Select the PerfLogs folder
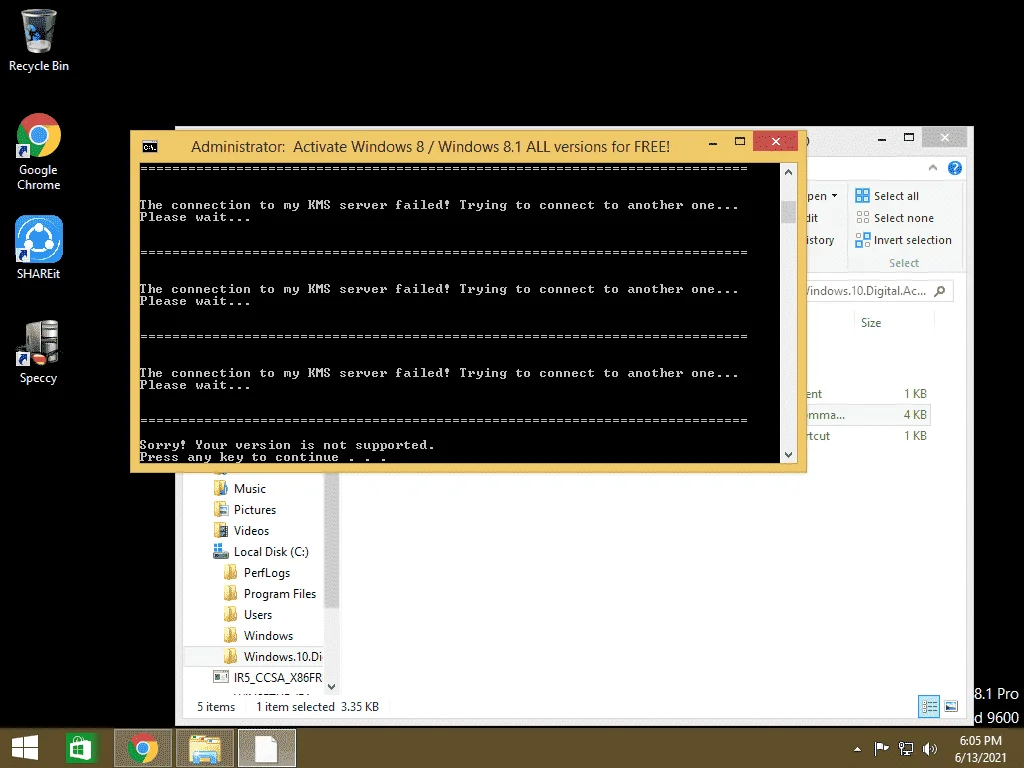This screenshot has width=1024, height=768. pyautogui.click(x=266, y=573)
